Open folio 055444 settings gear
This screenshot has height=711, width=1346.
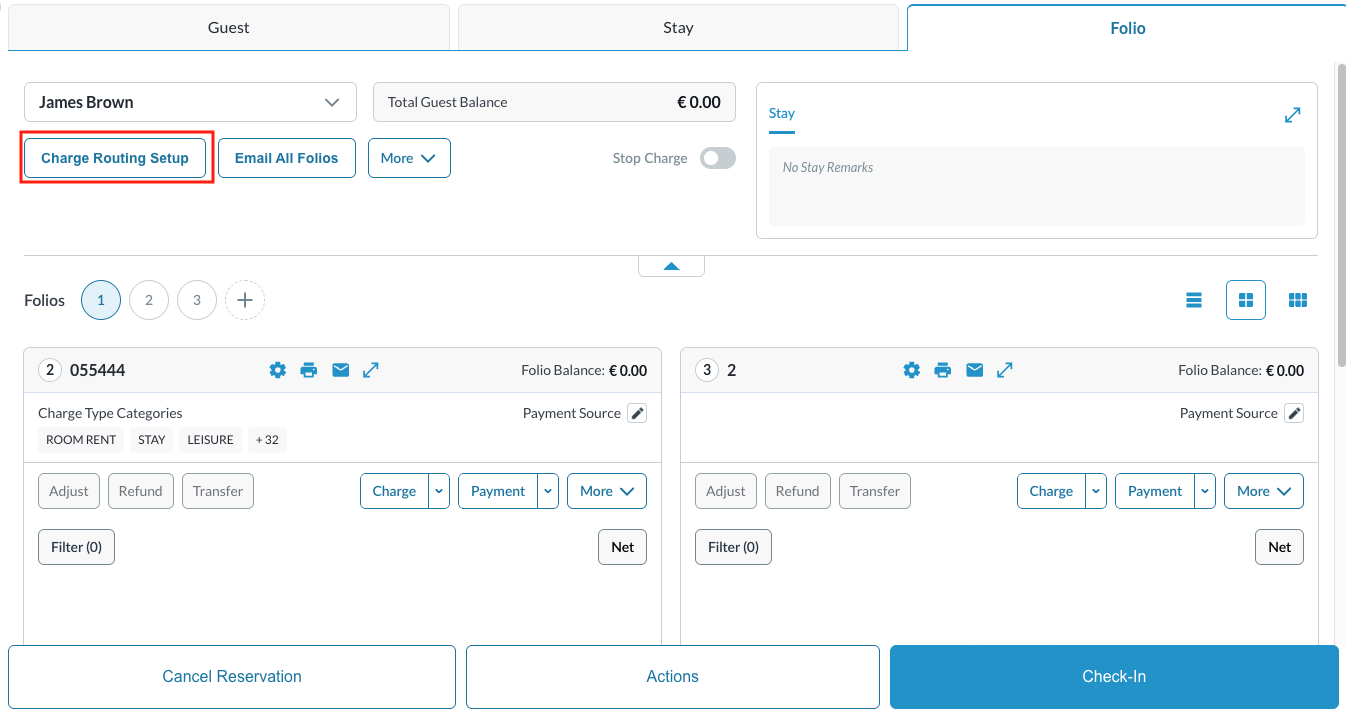point(277,369)
